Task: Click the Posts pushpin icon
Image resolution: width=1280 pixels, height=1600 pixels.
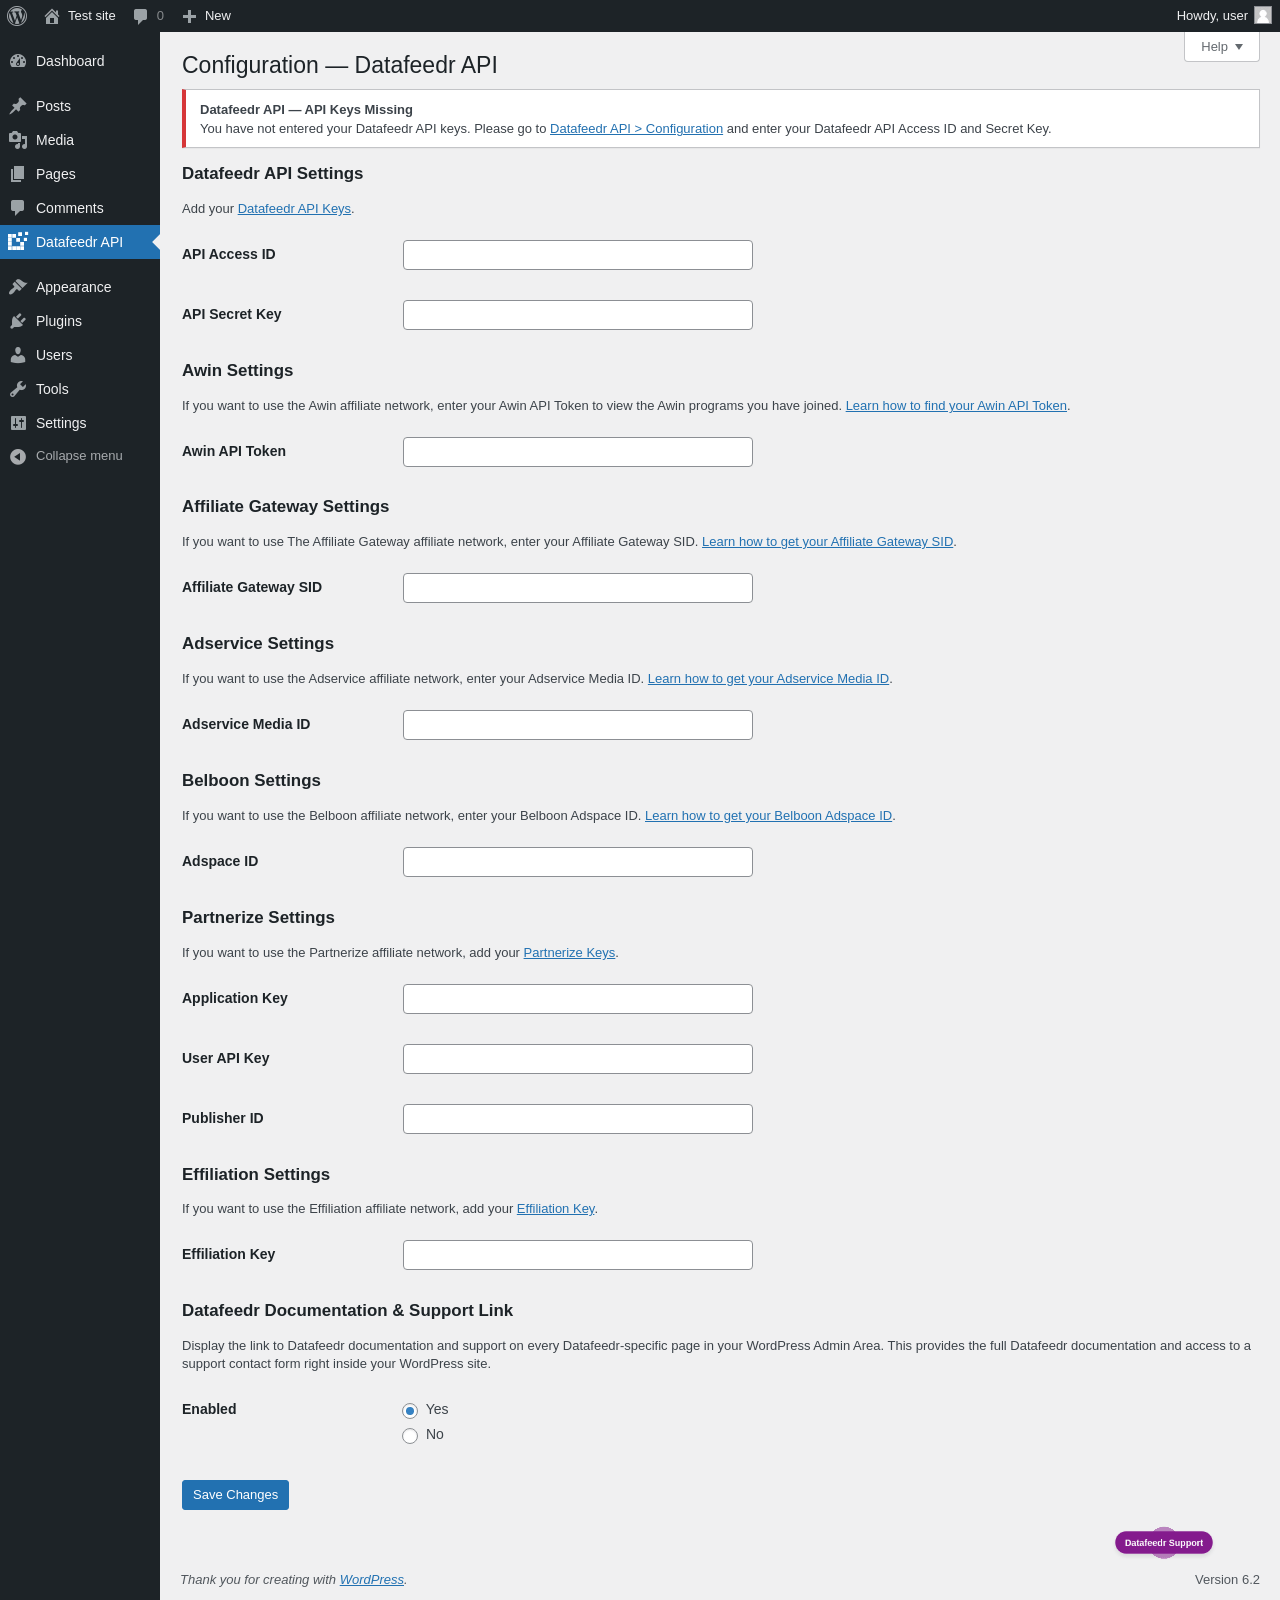Action: 18,106
